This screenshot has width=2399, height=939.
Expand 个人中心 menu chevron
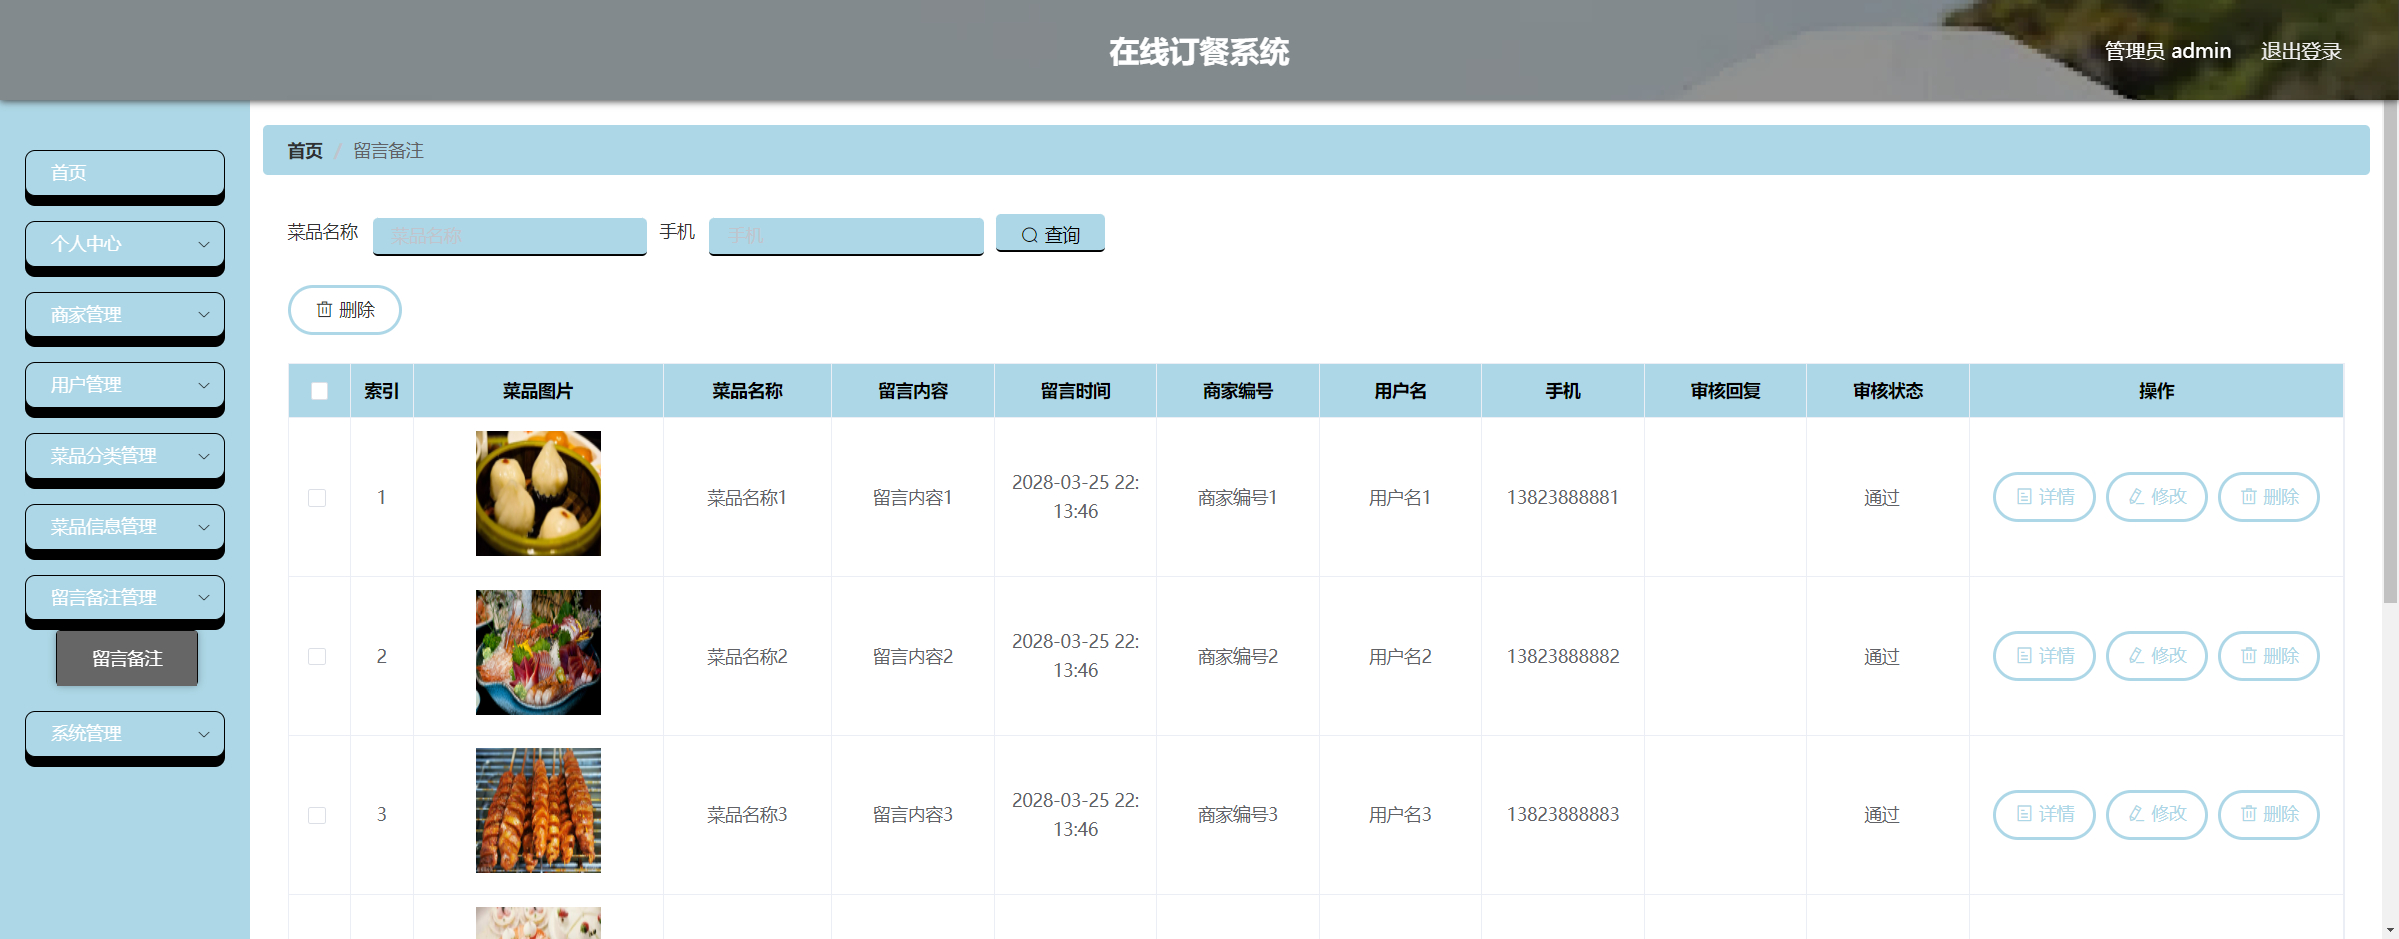[204, 244]
